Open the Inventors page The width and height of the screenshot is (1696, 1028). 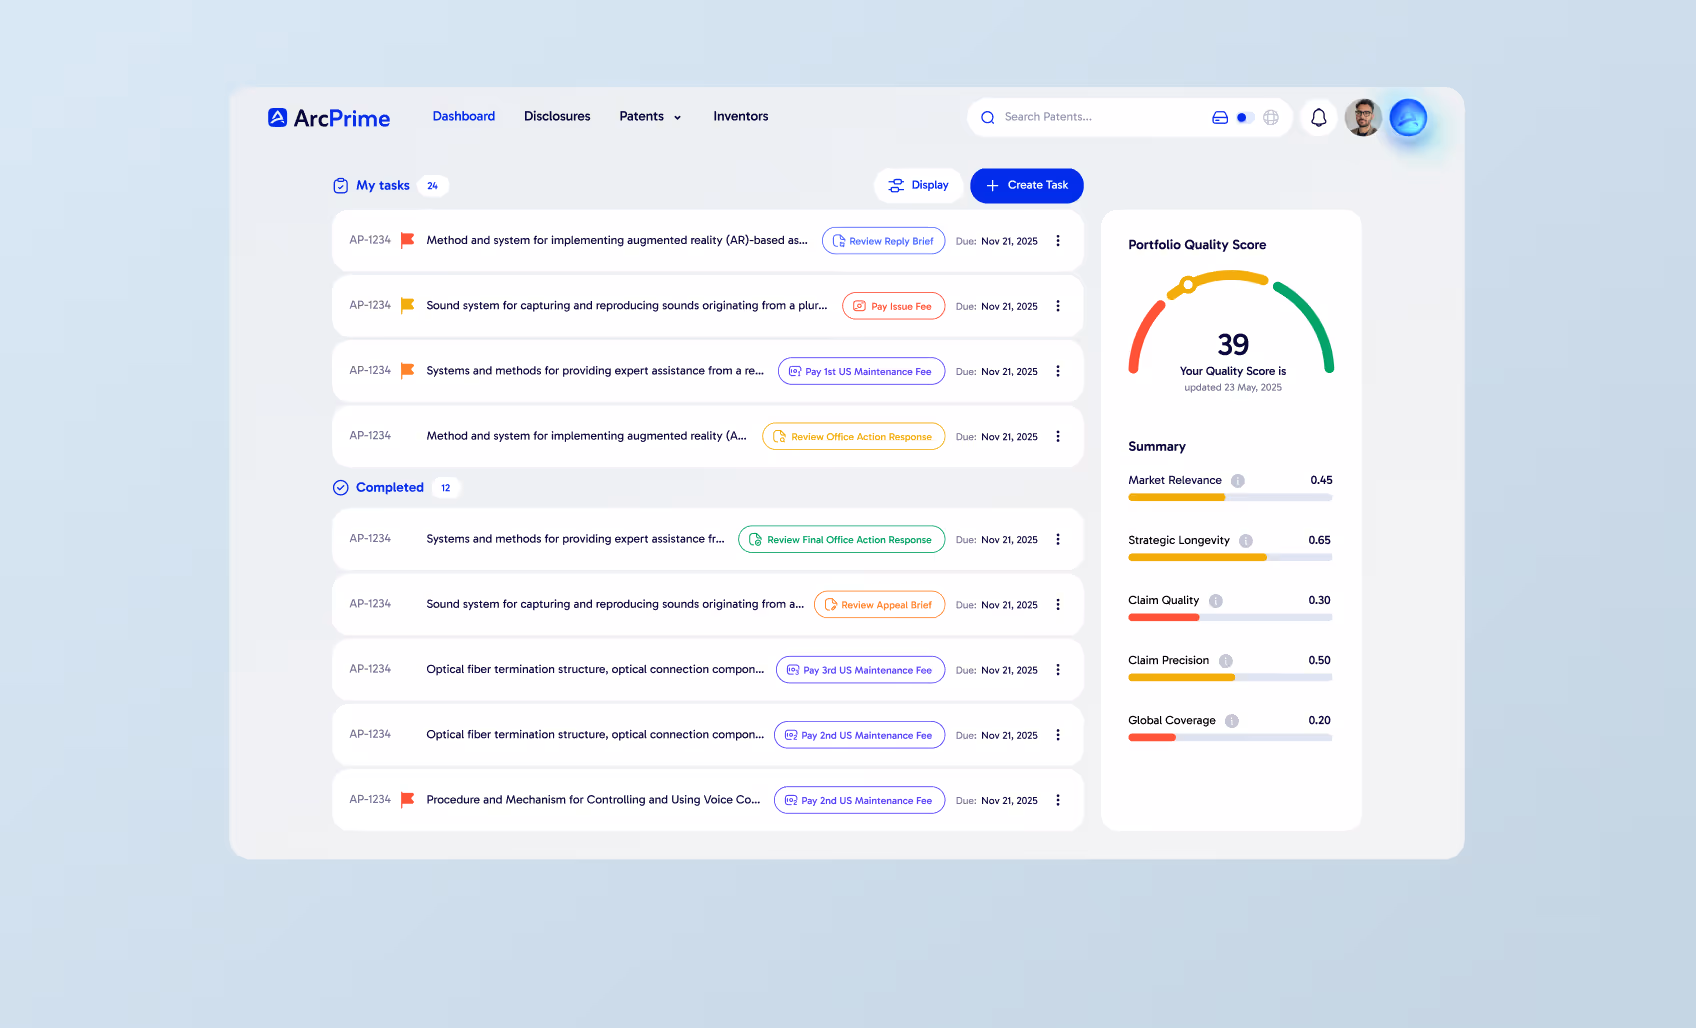point(741,116)
